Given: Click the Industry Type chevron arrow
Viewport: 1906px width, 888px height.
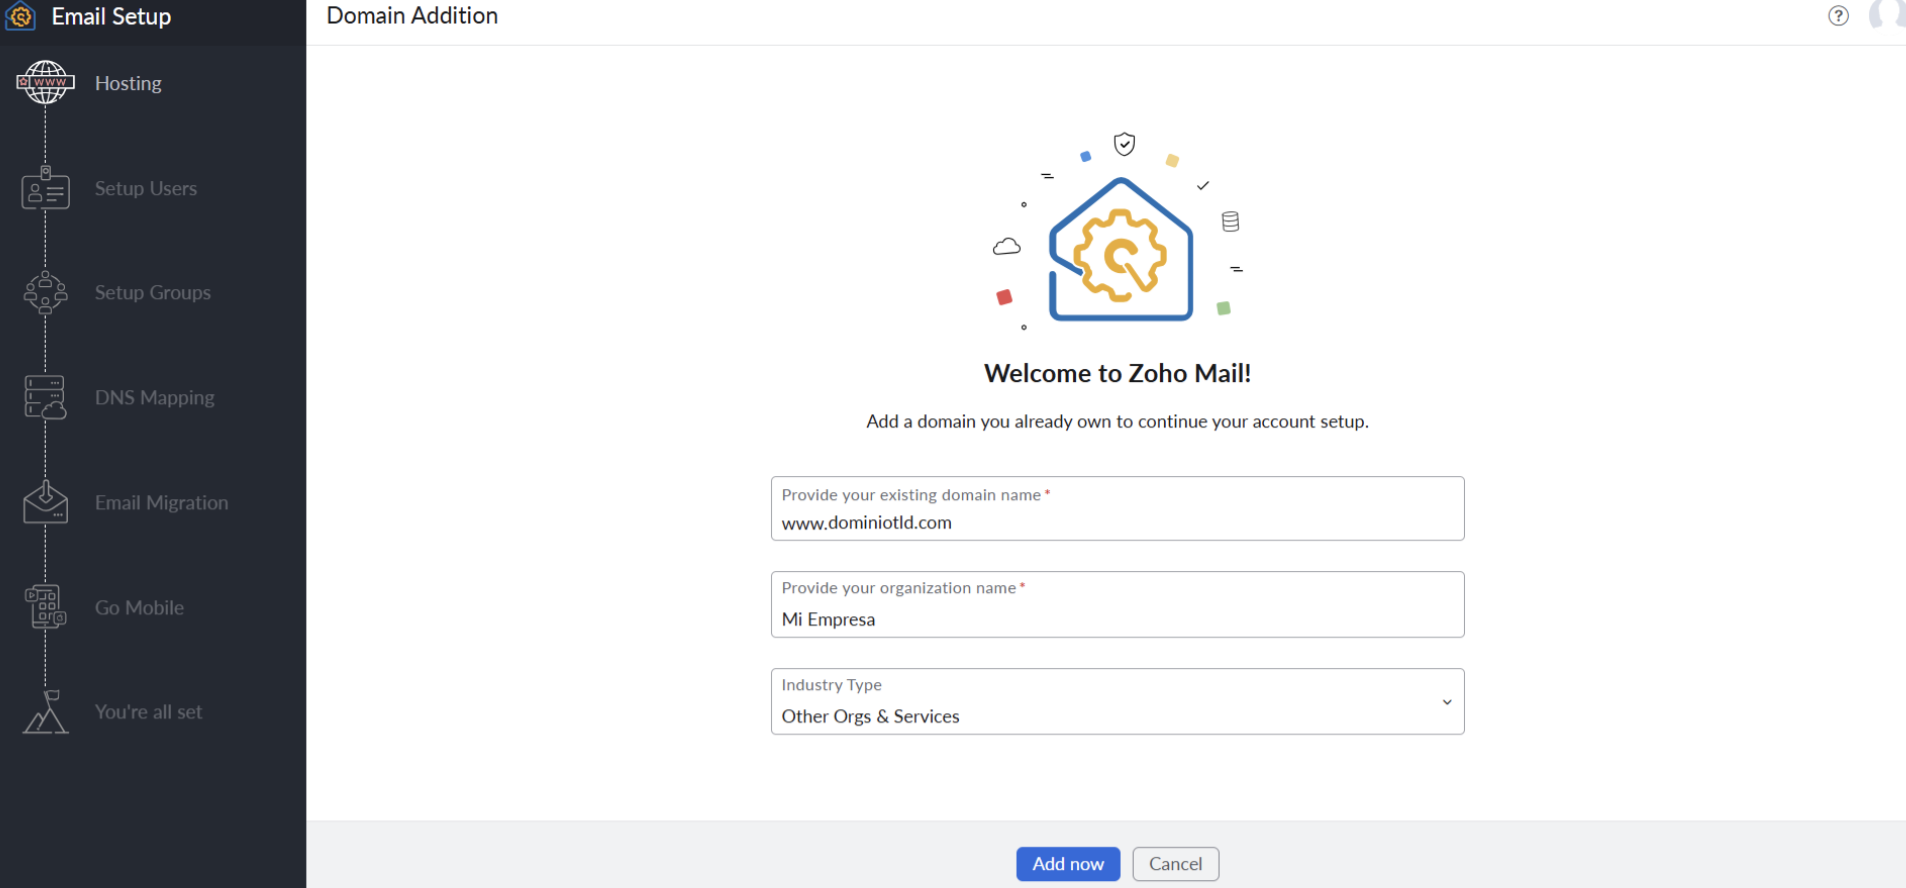Looking at the screenshot, I should click(x=1446, y=702).
